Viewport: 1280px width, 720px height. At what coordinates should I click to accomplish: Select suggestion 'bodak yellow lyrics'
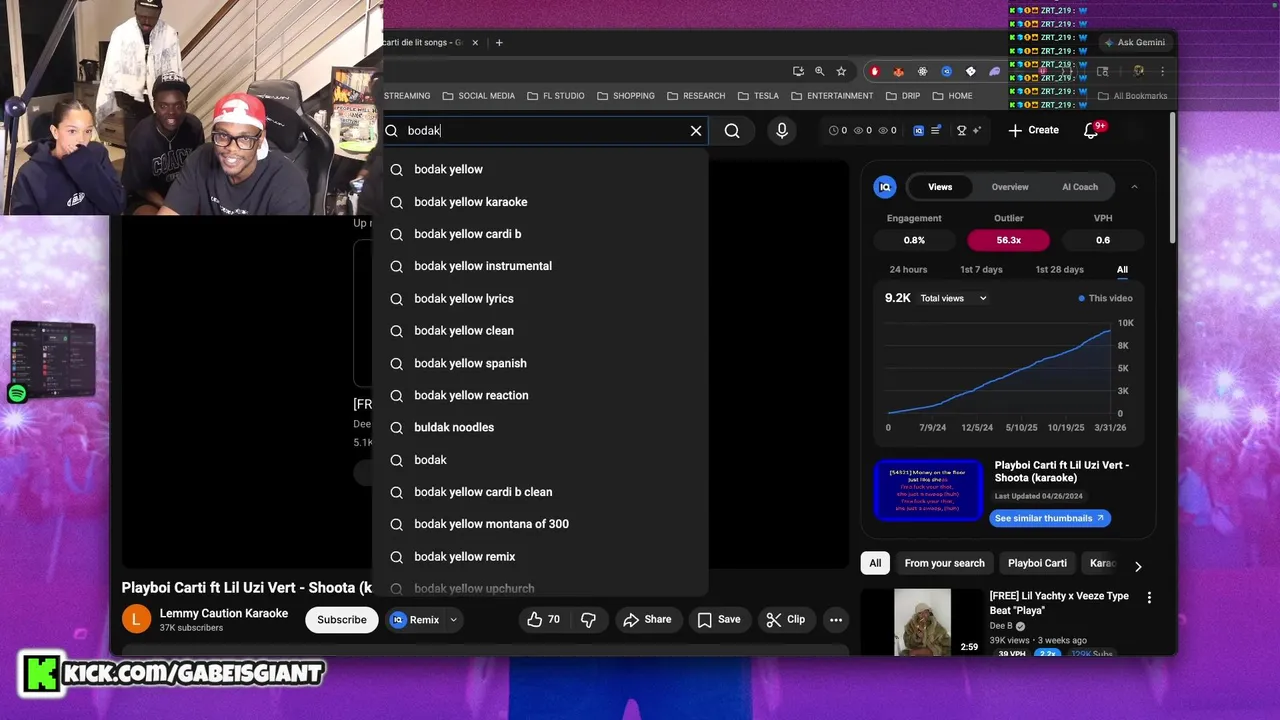[540, 299]
